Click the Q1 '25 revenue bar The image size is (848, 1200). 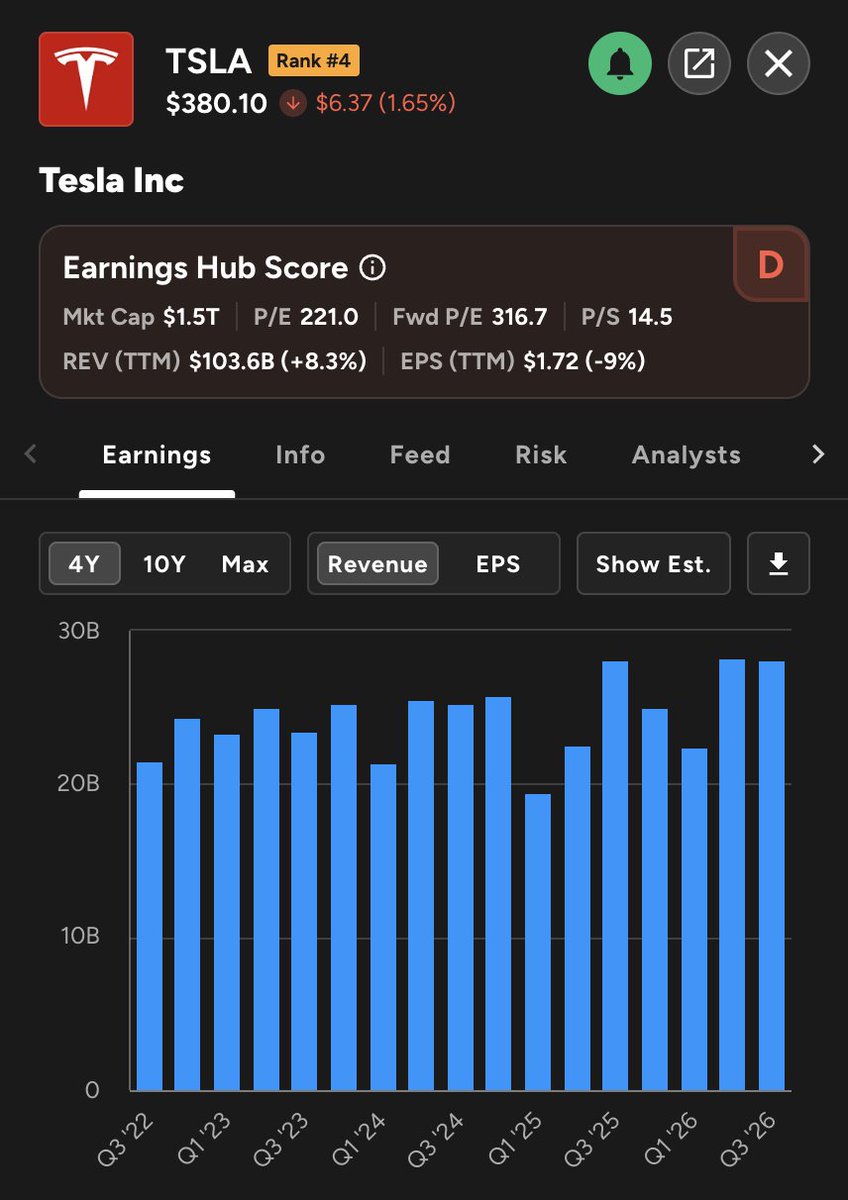(x=538, y=942)
